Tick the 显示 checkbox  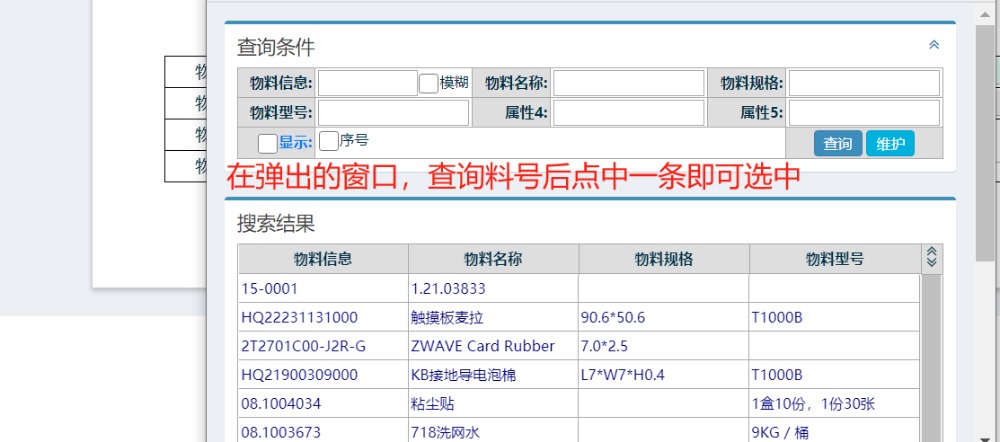[x=267, y=143]
